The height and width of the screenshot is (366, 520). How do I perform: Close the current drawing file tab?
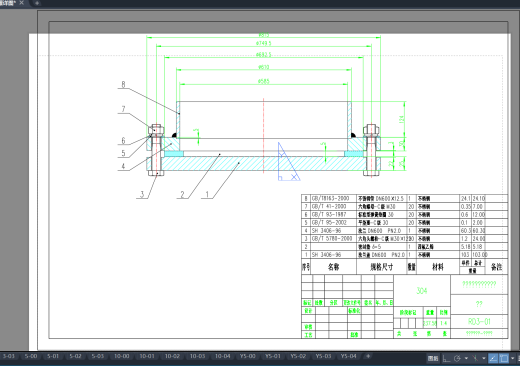coord(22,3)
